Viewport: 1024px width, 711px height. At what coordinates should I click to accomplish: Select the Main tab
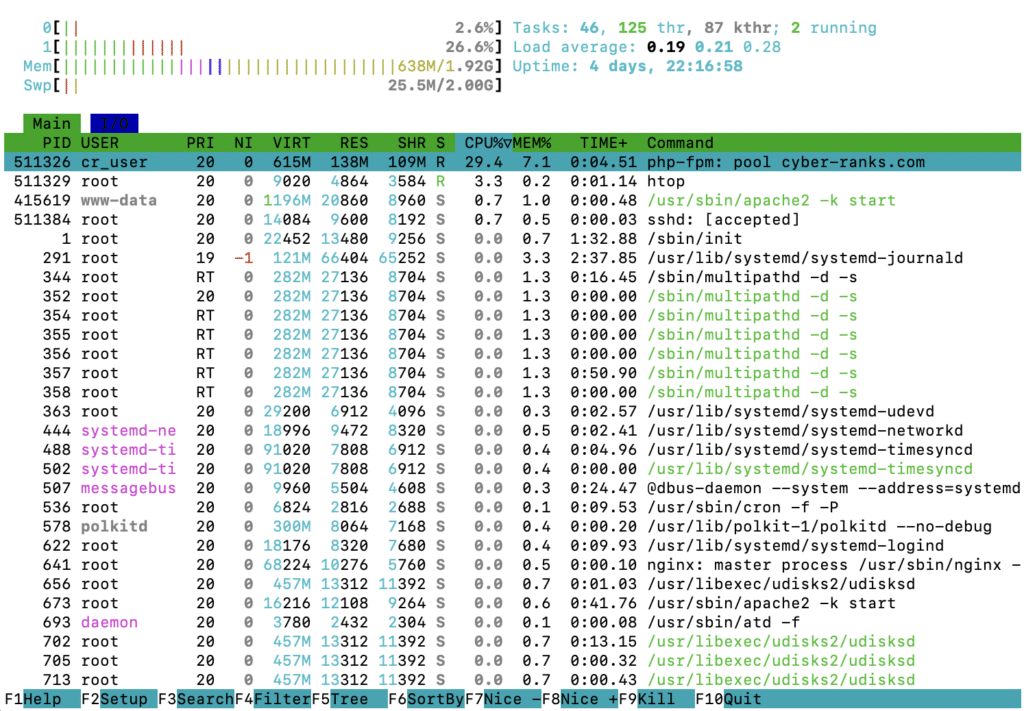pos(51,124)
